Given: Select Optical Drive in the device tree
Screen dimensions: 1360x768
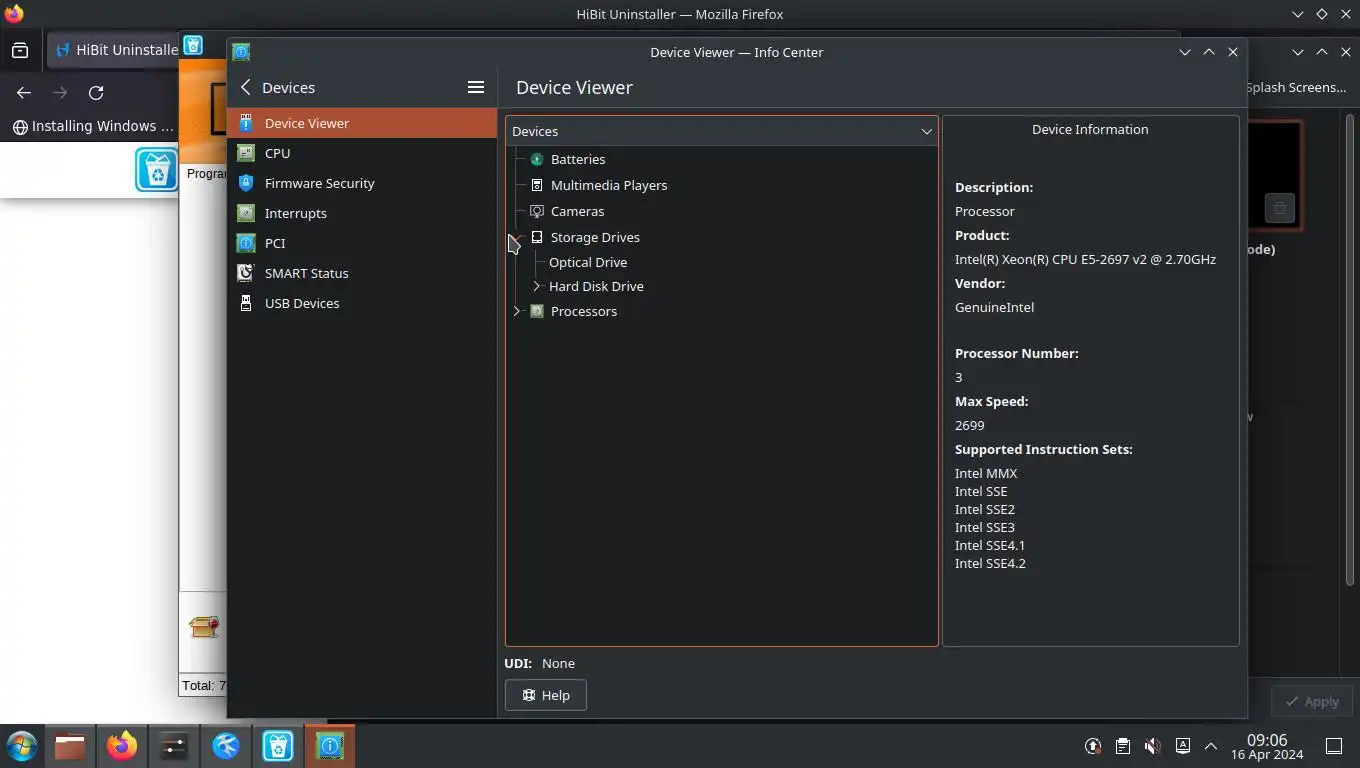Looking at the screenshot, I should coord(588,262).
